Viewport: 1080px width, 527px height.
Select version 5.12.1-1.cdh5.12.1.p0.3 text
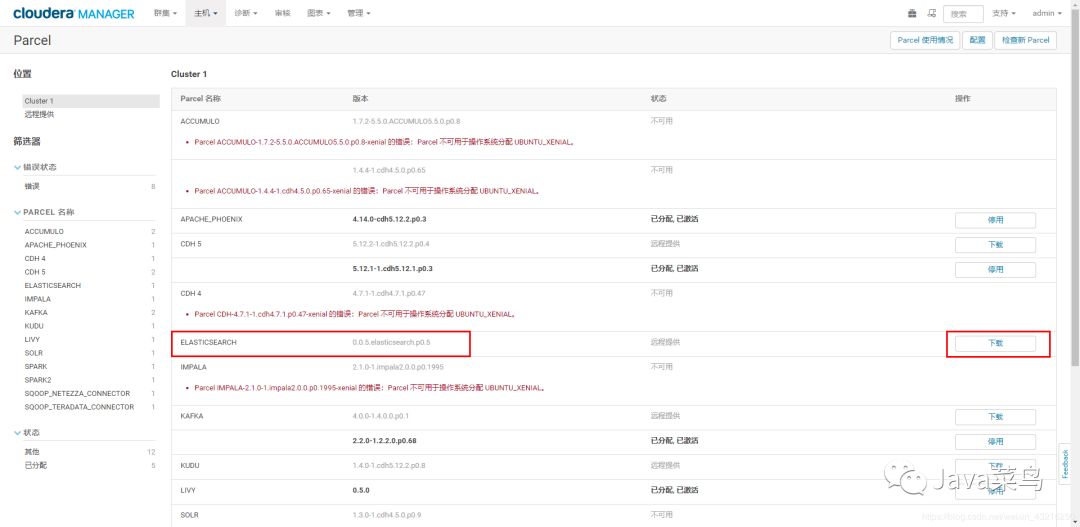tap(393, 269)
